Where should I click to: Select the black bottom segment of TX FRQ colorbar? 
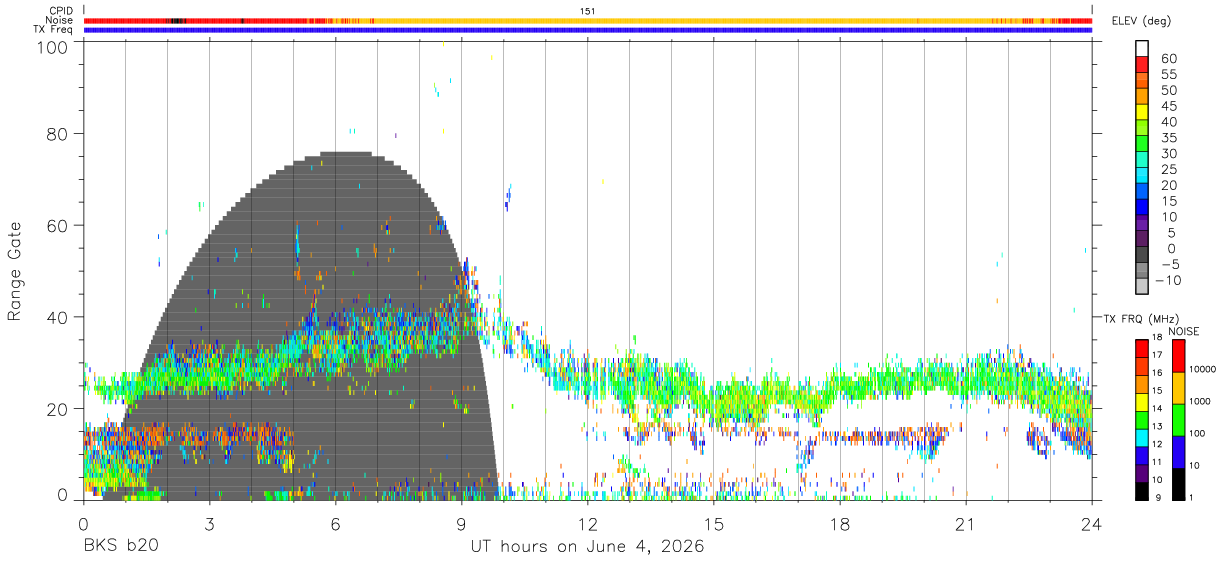tap(1142, 491)
